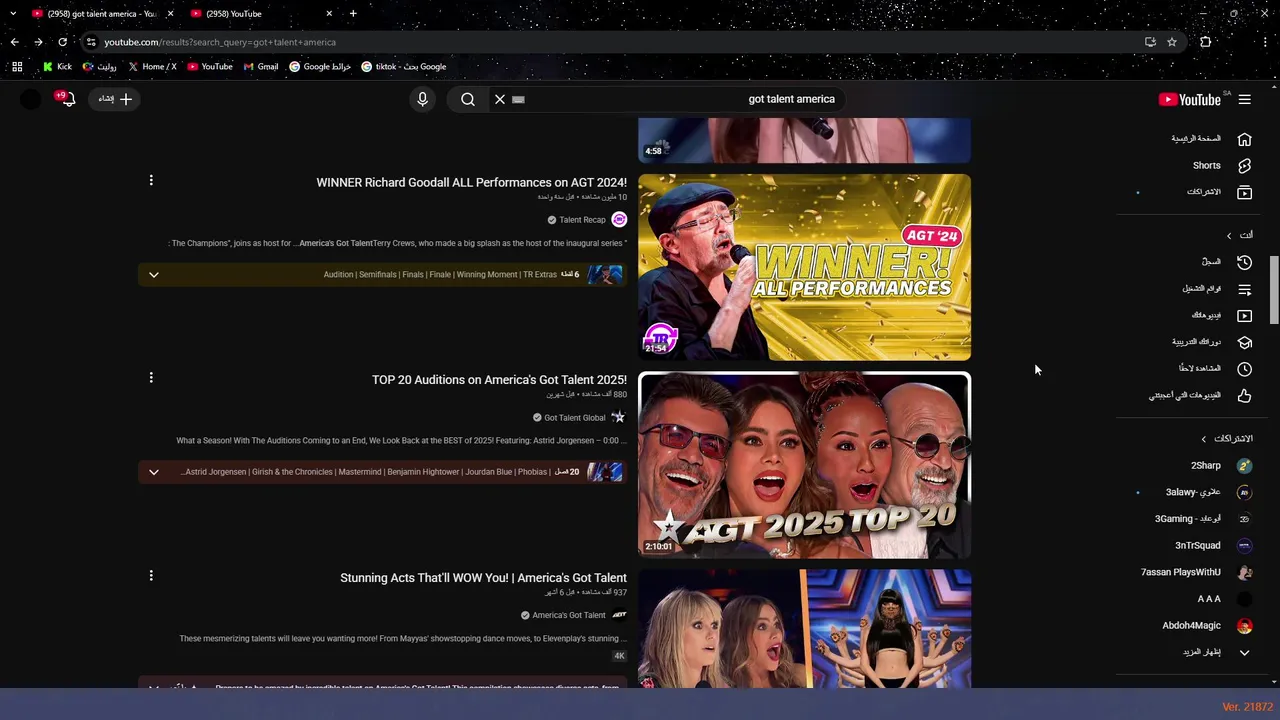The height and width of the screenshot is (720, 1280).
Task: Open 'Stunning Acts That'll WOW You!' title
Action: [483, 578]
